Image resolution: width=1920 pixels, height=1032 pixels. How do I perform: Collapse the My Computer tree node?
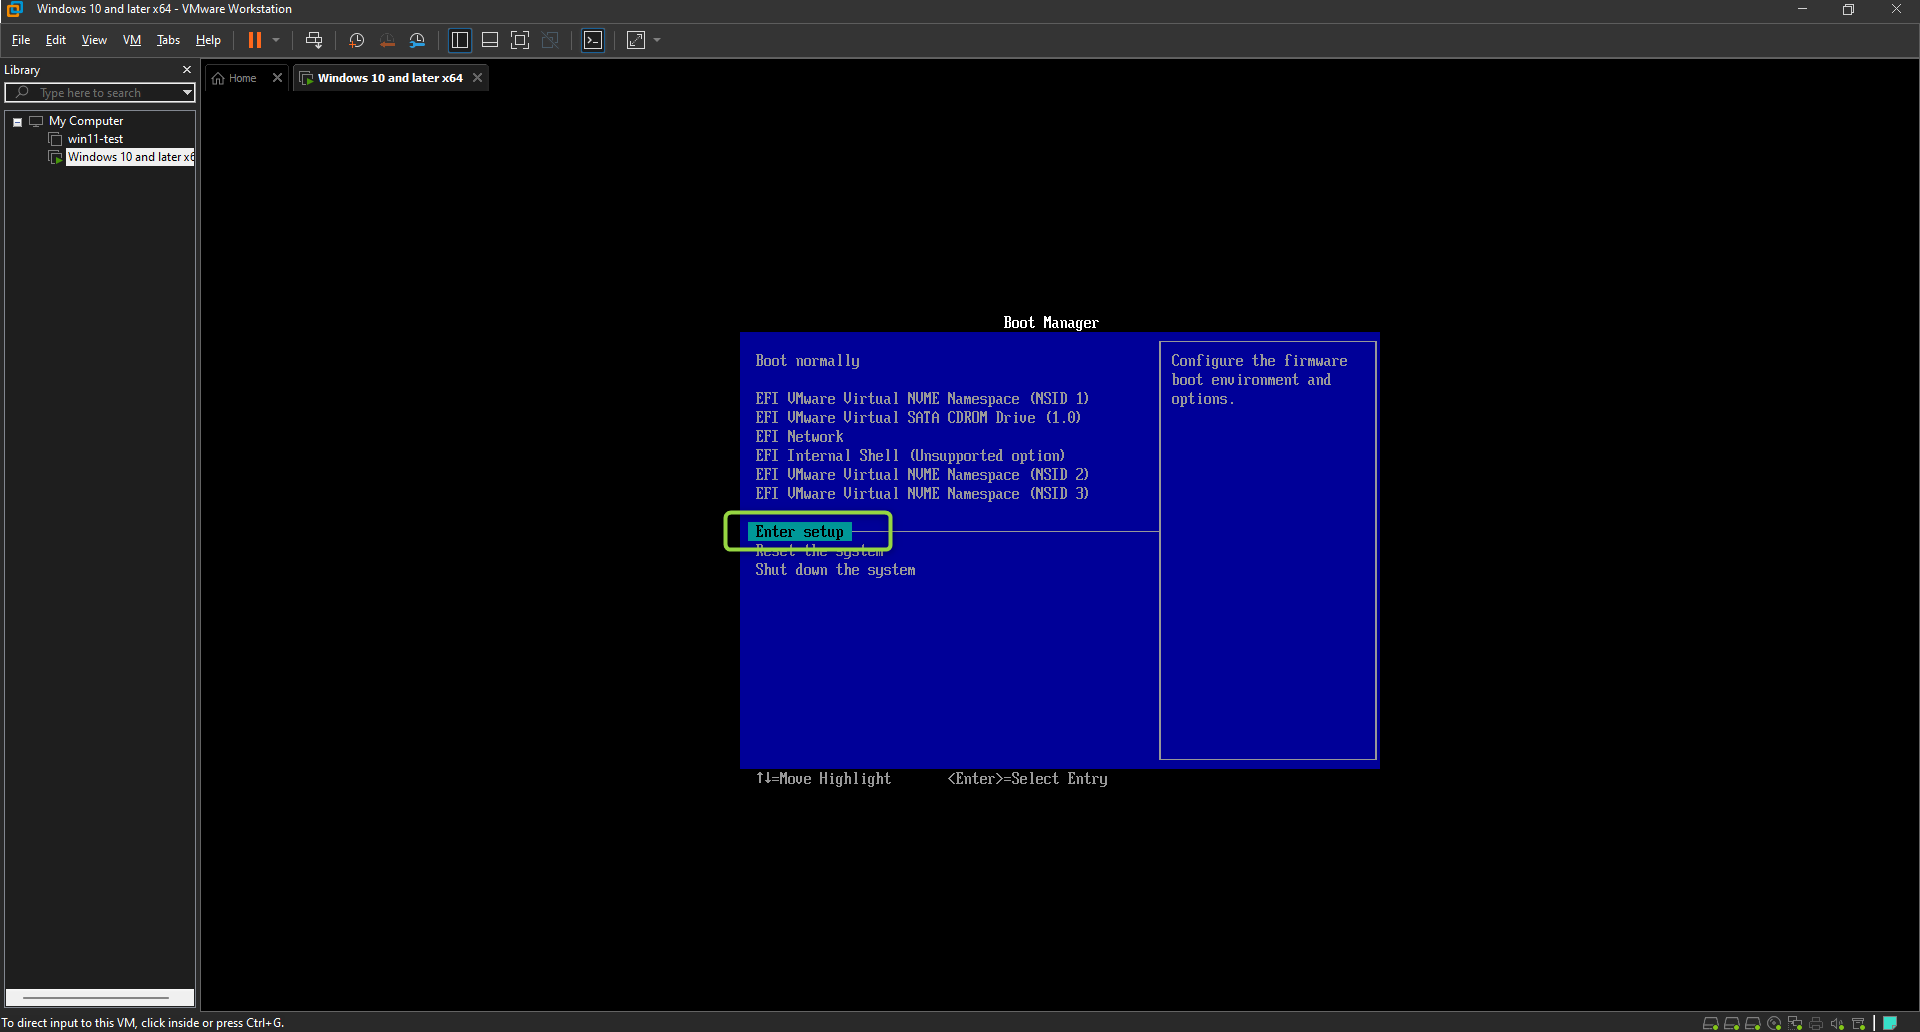point(17,122)
